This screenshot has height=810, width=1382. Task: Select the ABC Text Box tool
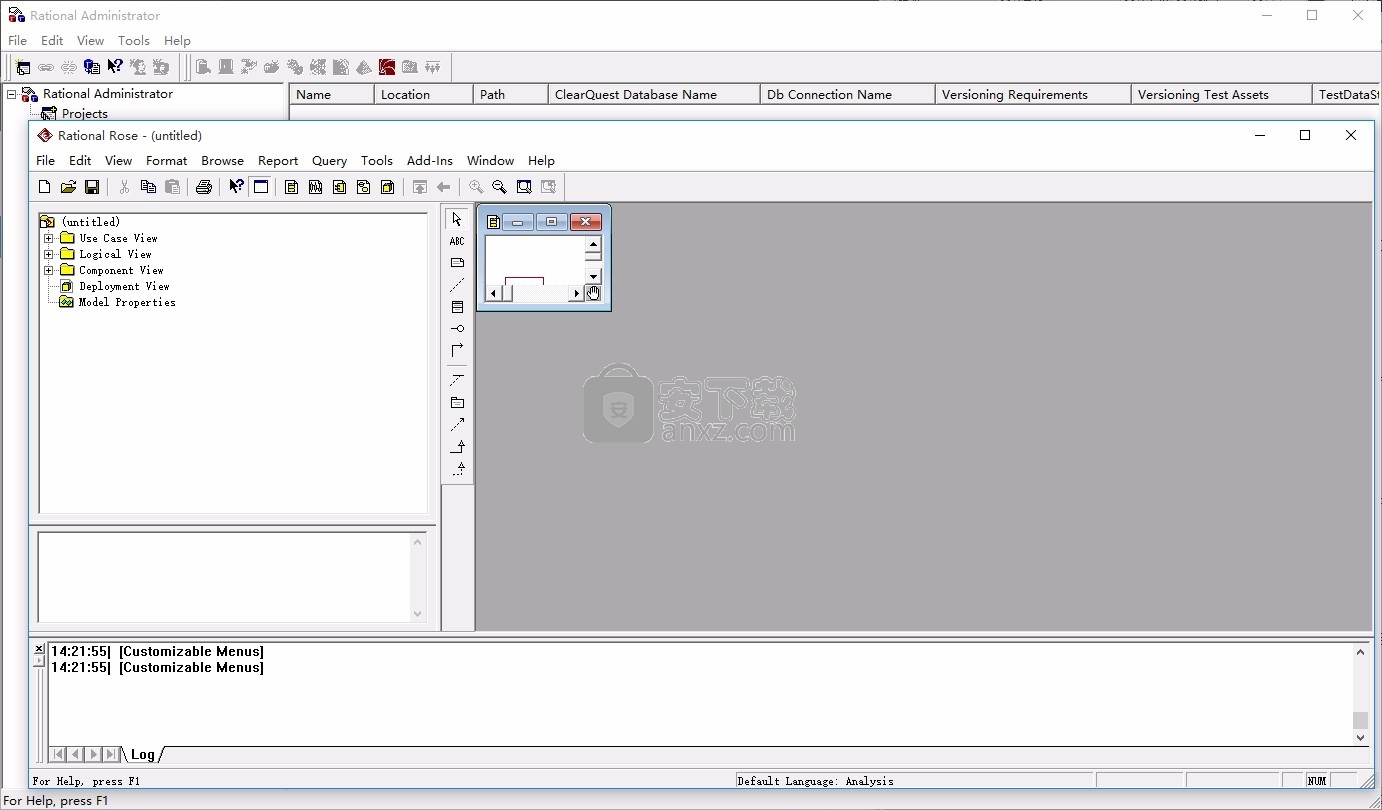457,241
